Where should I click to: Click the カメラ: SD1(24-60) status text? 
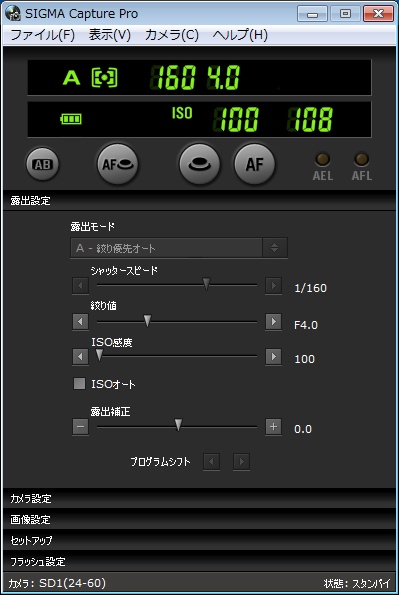tap(57, 583)
